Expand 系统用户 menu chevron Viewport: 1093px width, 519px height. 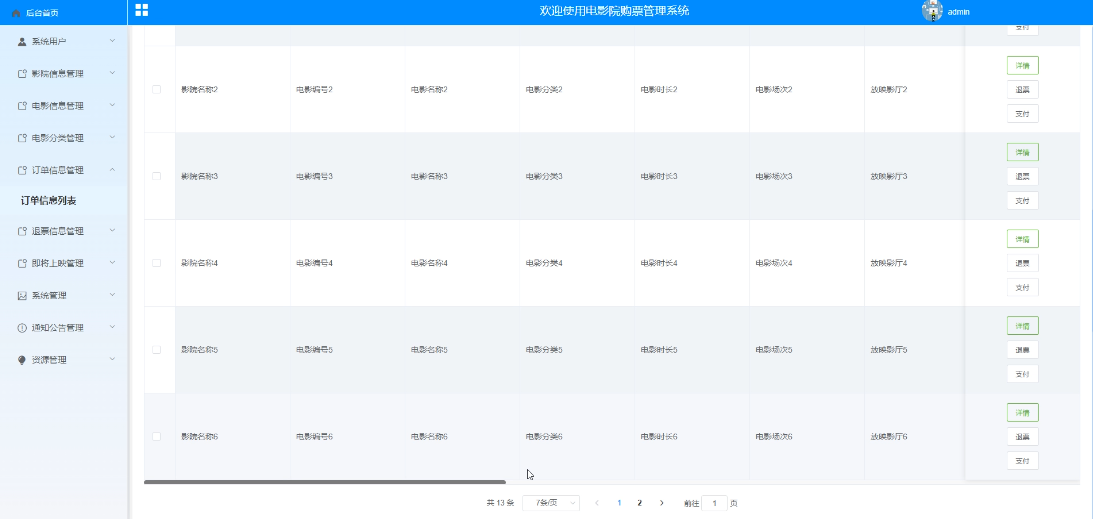click(112, 41)
